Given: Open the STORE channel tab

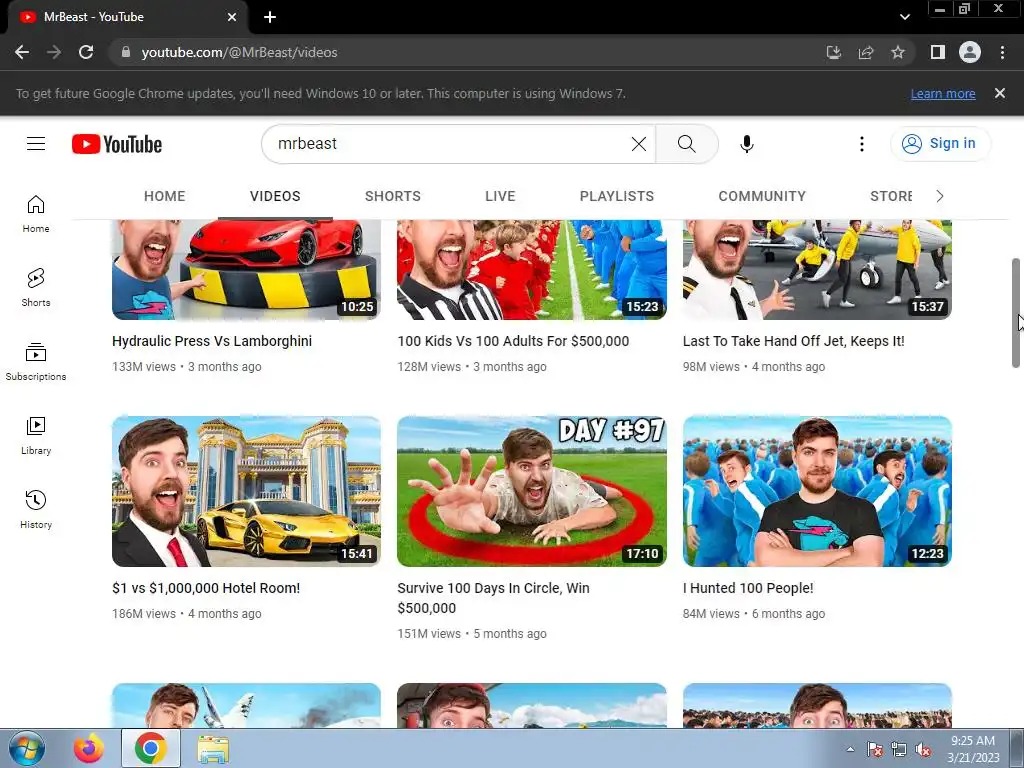Looking at the screenshot, I should (x=891, y=196).
